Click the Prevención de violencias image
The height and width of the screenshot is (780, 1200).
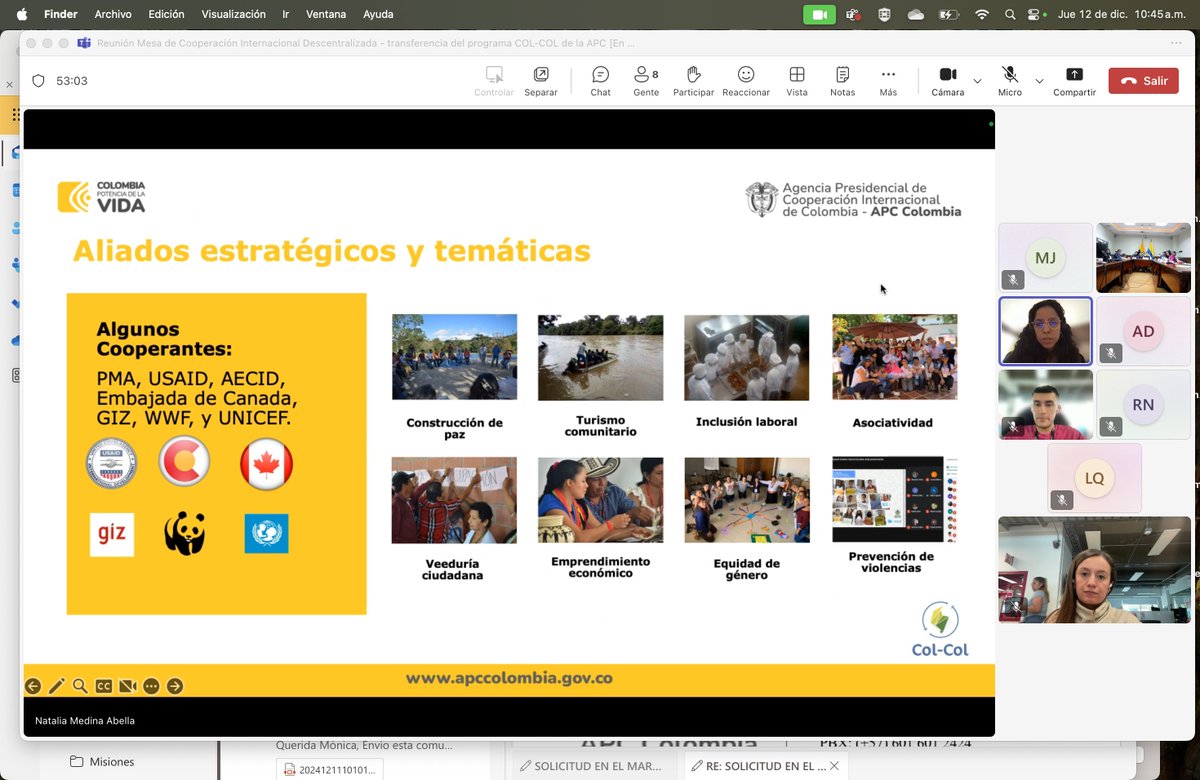coord(895,500)
